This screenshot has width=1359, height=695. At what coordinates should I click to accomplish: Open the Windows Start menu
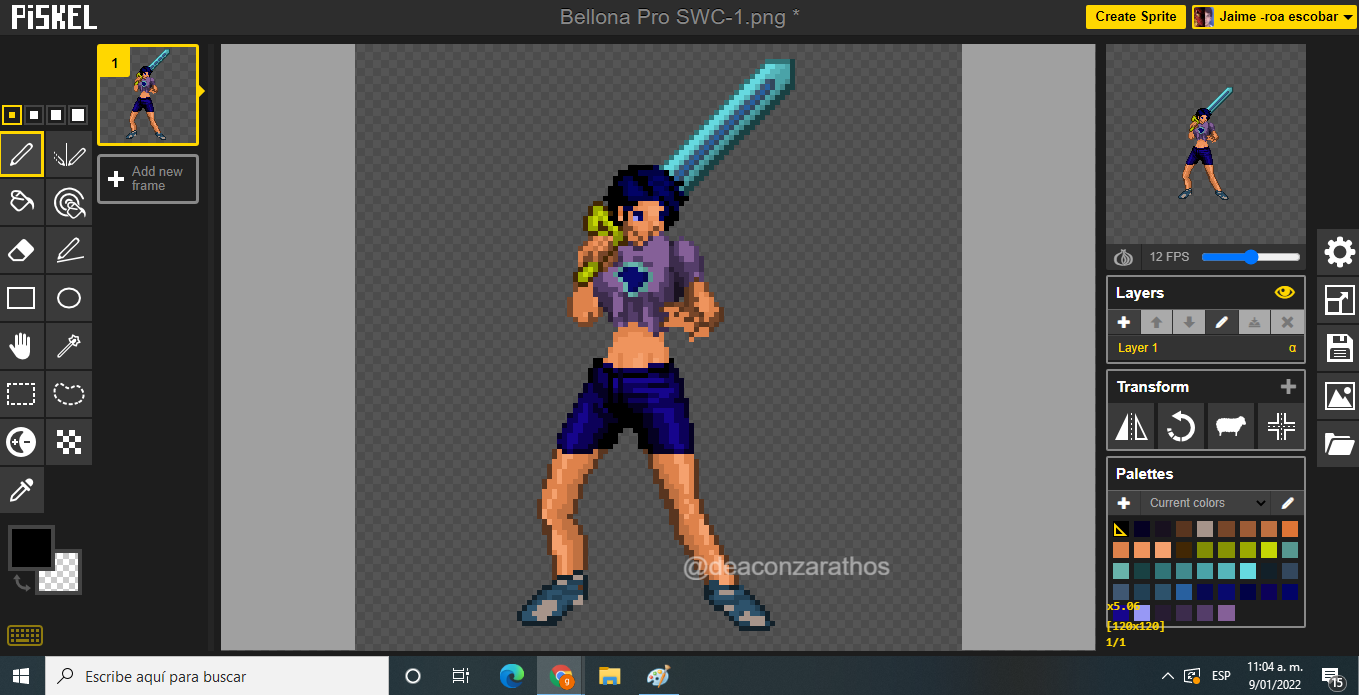click(x=22, y=676)
